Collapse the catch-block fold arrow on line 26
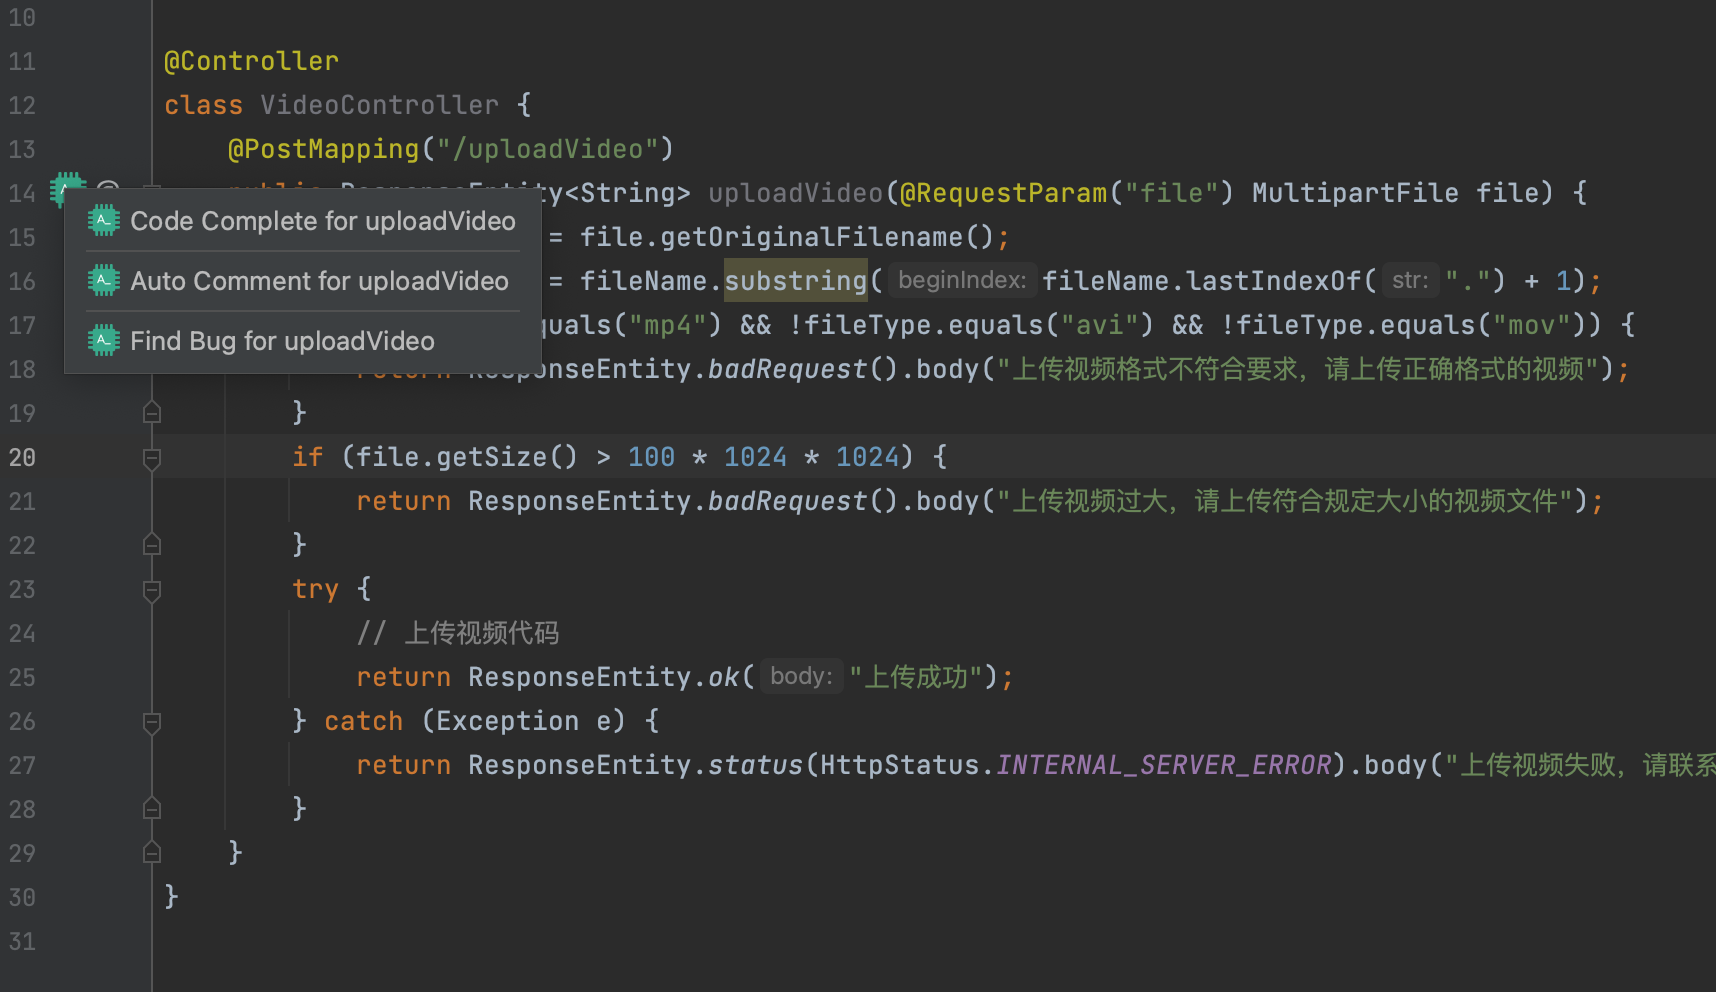This screenshot has height=992, width=1716. 151,721
